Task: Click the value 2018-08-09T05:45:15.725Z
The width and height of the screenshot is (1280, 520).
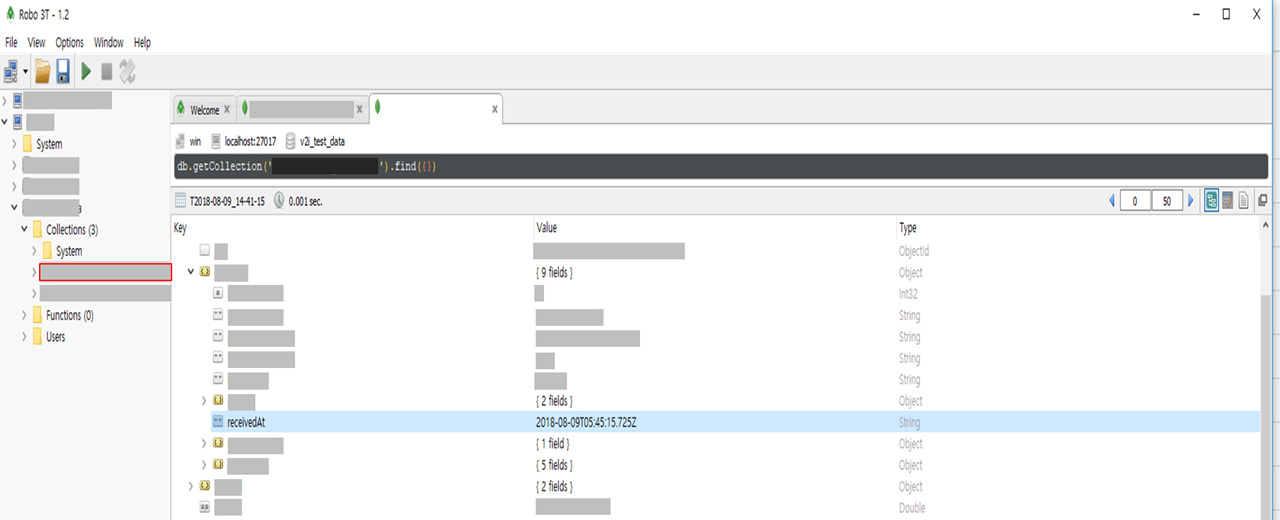Action: 586,423
